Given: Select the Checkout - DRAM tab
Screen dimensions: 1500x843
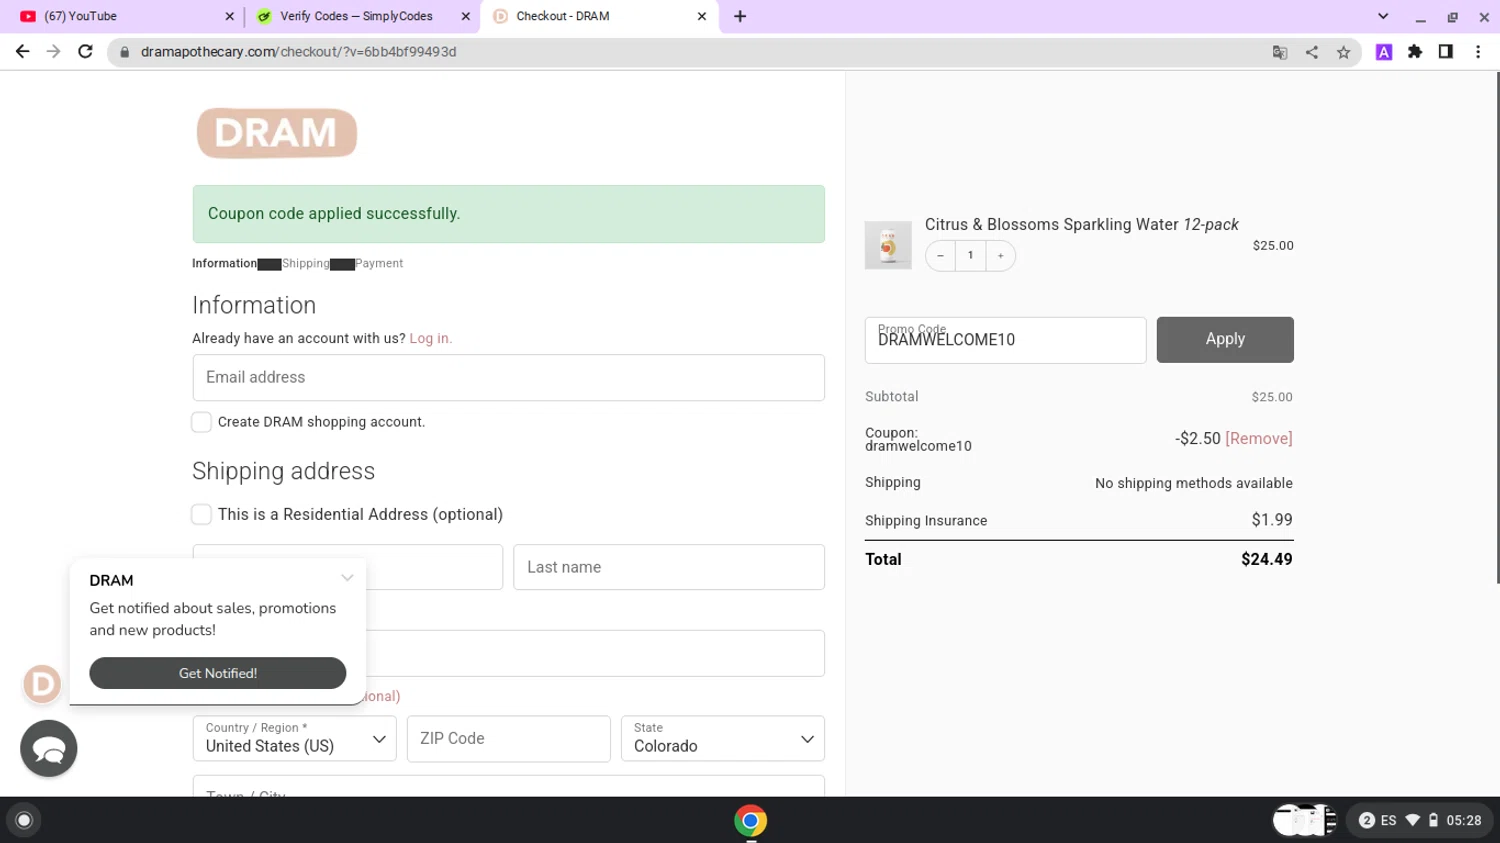Looking at the screenshot, I should tap(598, 16).
